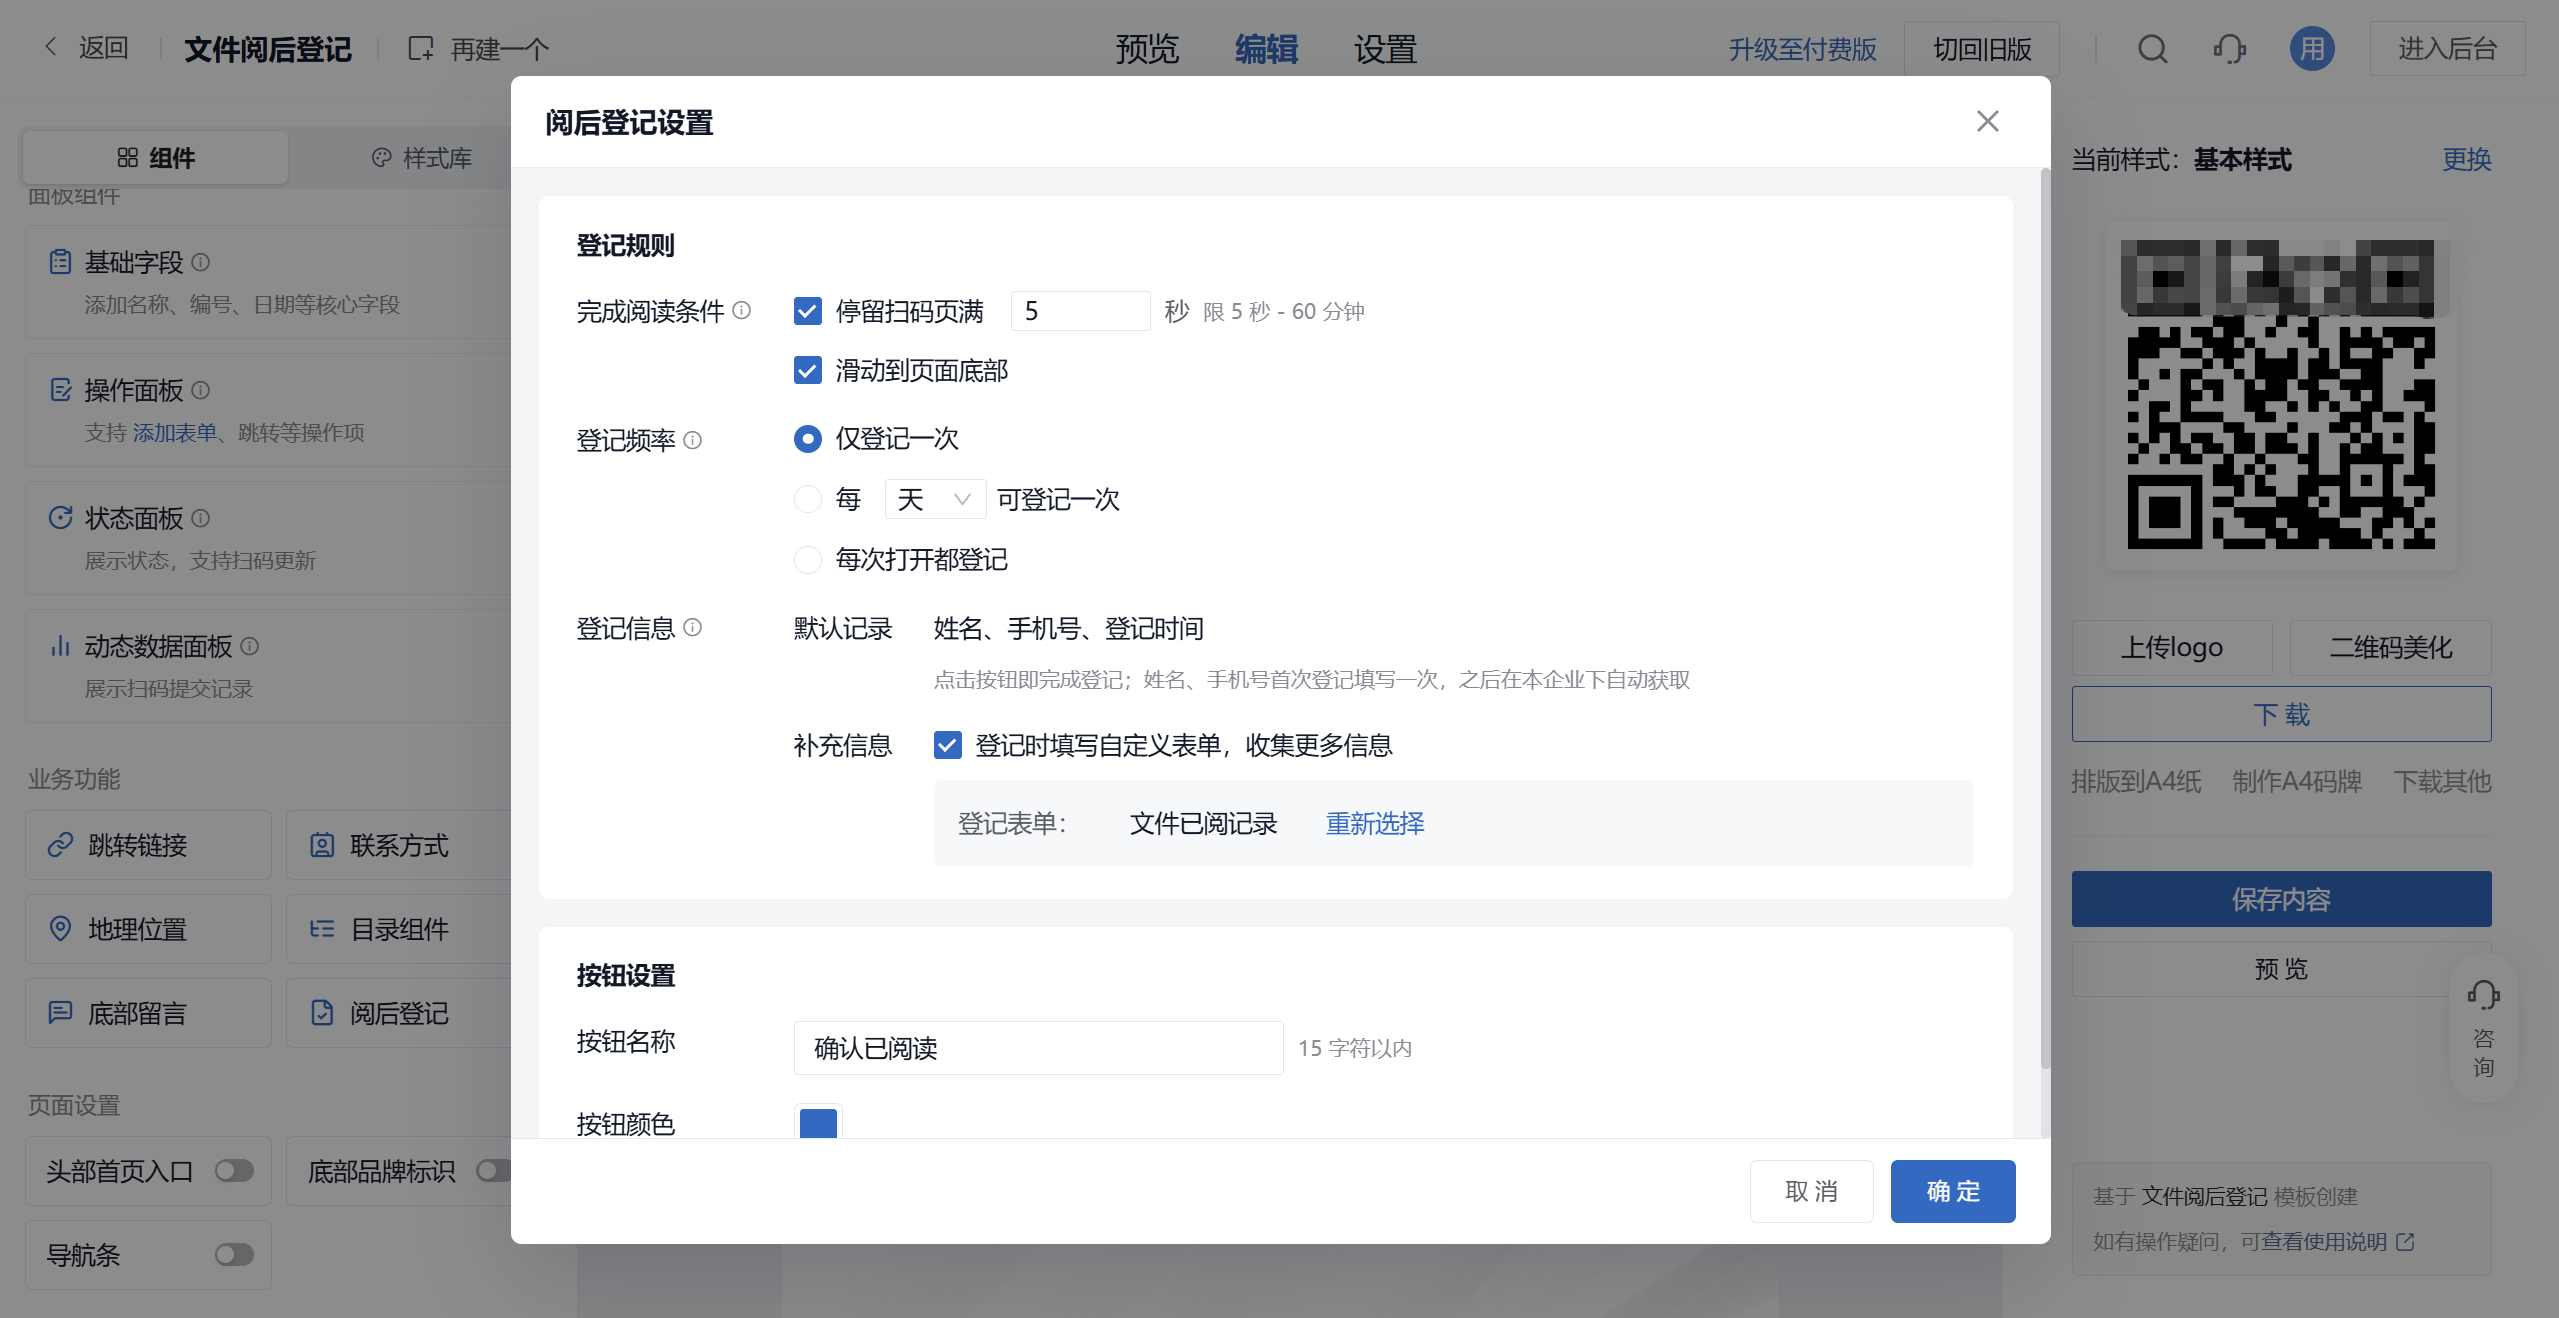The image size is (2559, 1318).
Task: Click 保存内容 button
Action: tap(2280, 899)
